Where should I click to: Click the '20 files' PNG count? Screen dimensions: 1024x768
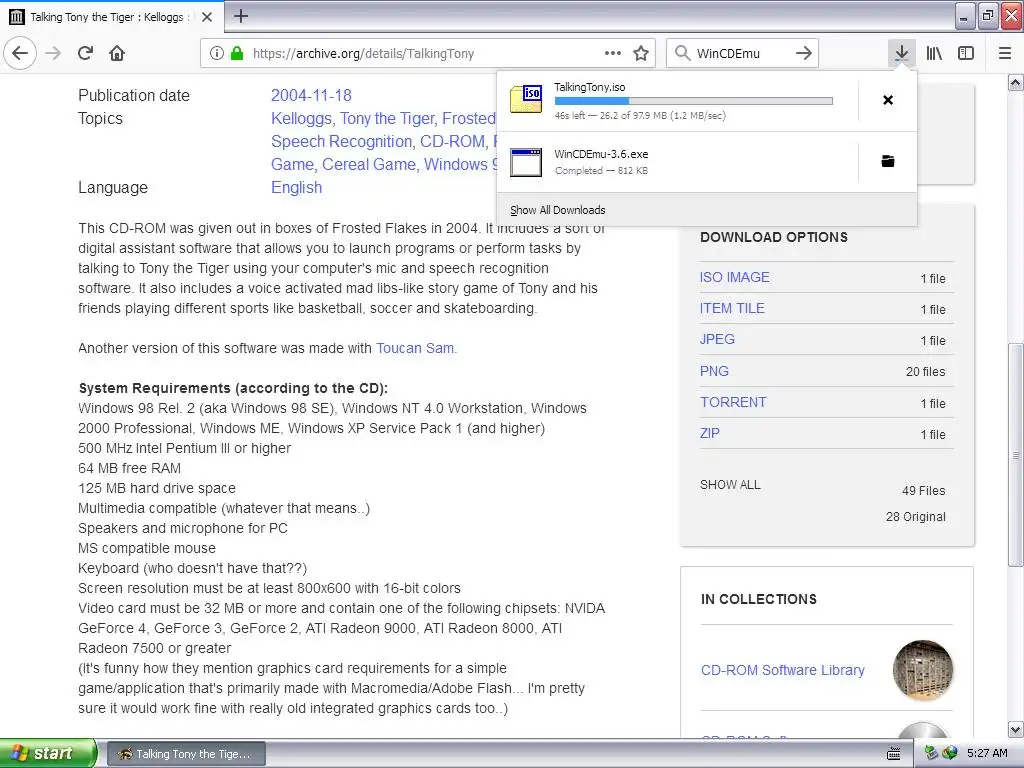925,372
